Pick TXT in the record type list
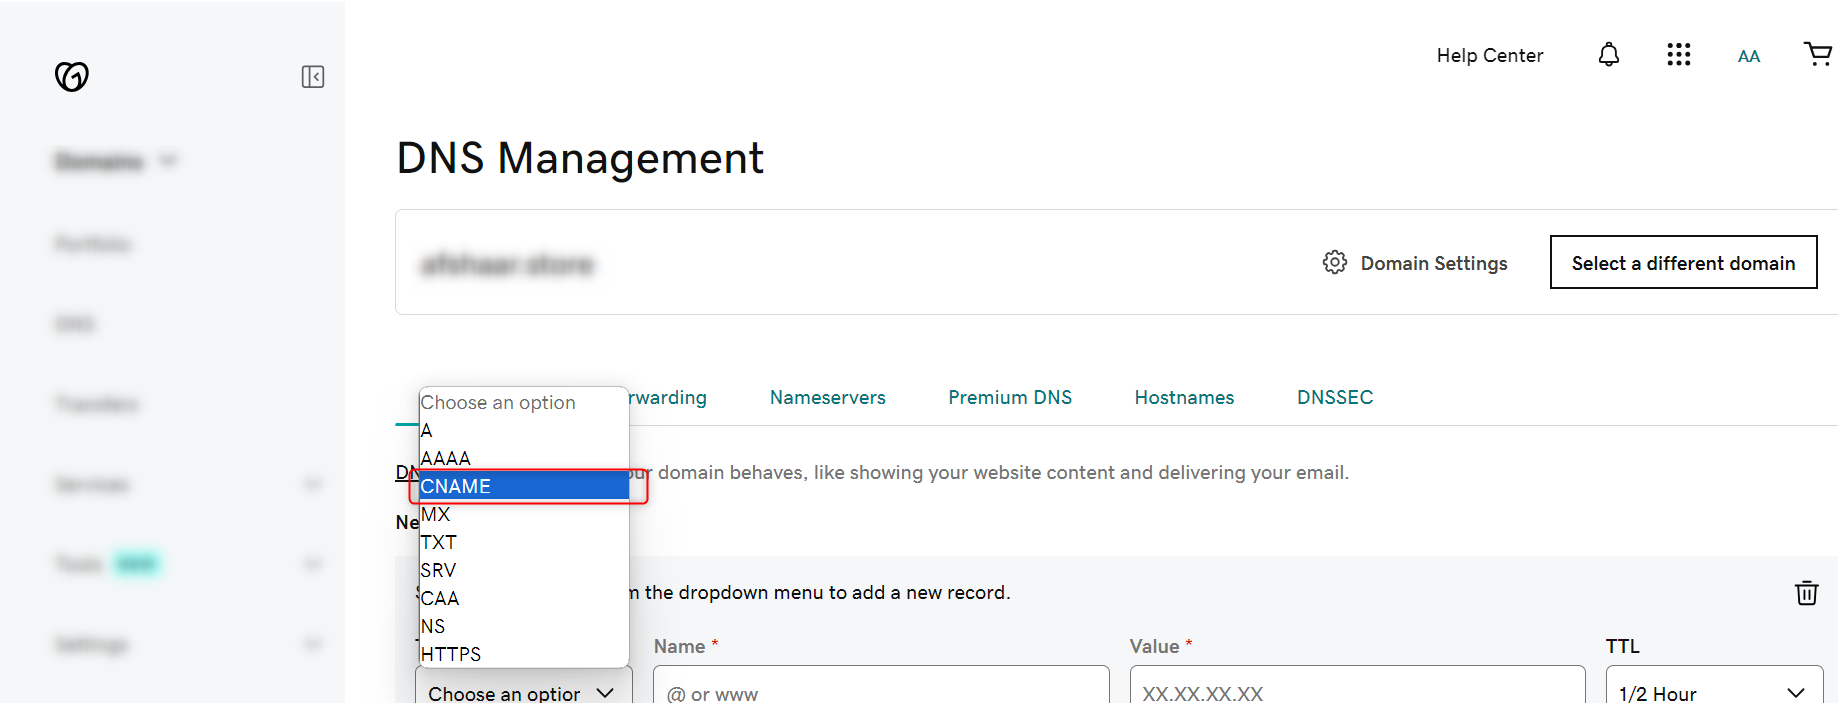This screenshot has height=703, width=1838. point(523,542)
